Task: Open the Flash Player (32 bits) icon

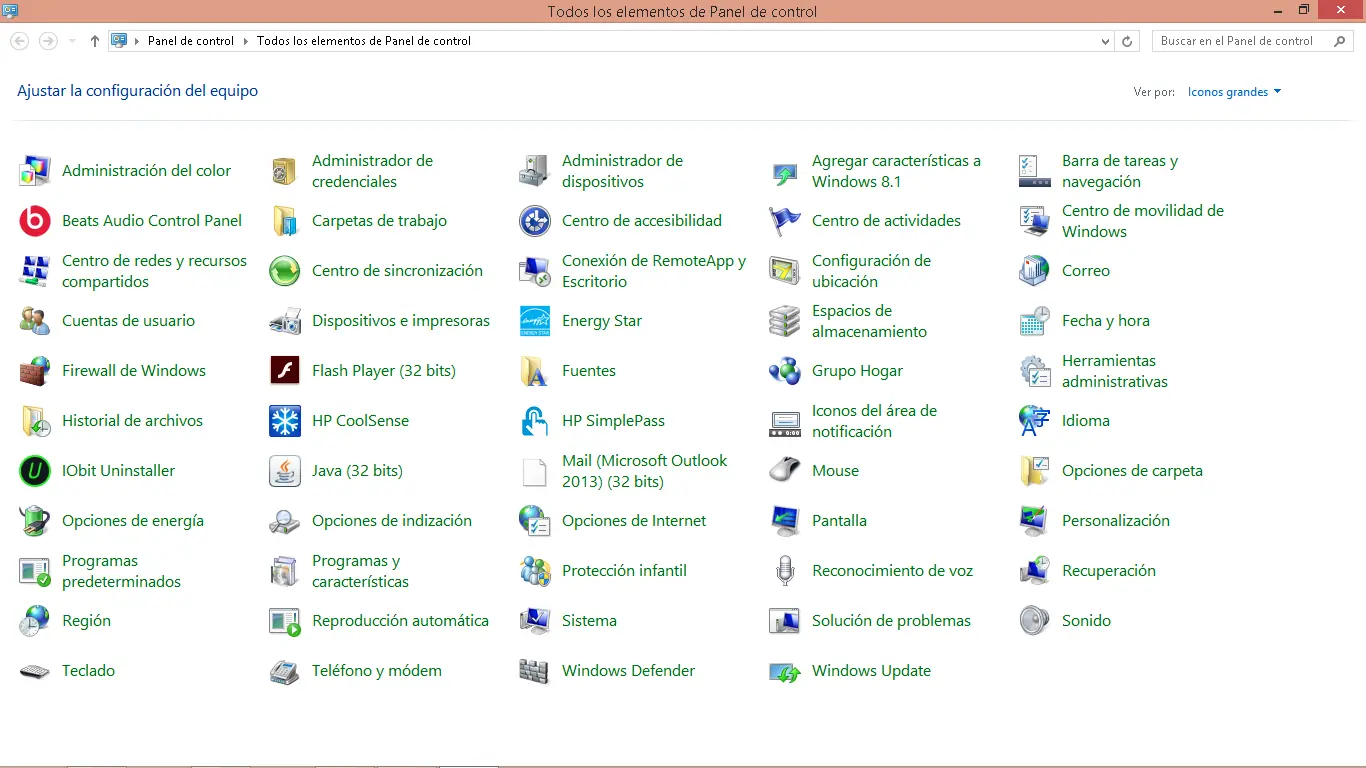Action: (x=285, y=371)
